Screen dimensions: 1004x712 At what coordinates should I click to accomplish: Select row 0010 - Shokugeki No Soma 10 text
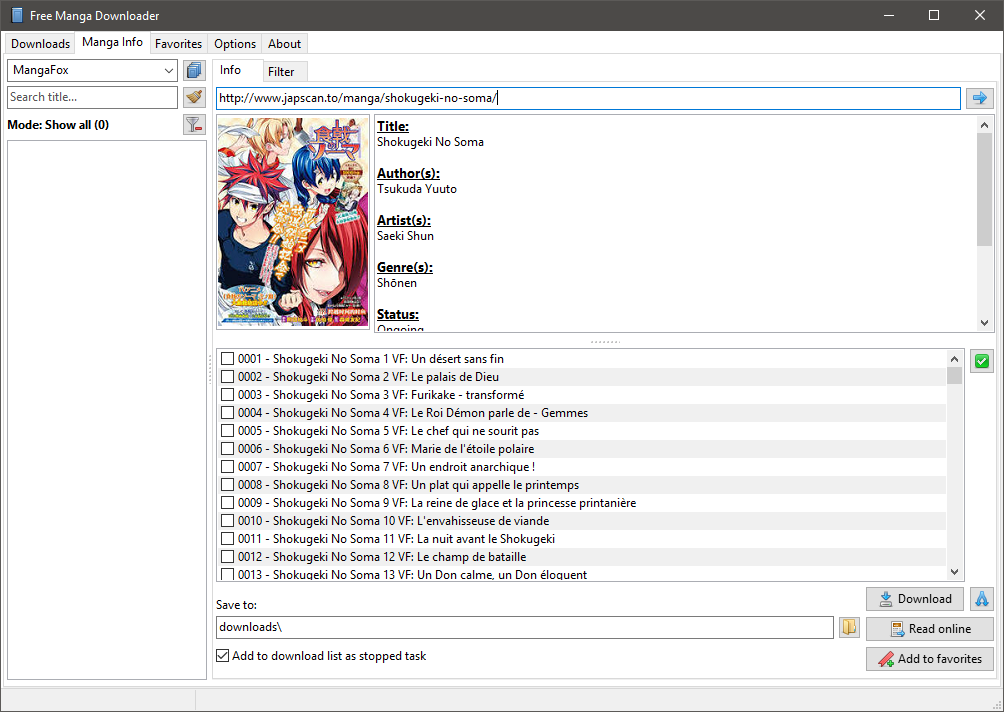pyautogui.click(x=394, y=521)
